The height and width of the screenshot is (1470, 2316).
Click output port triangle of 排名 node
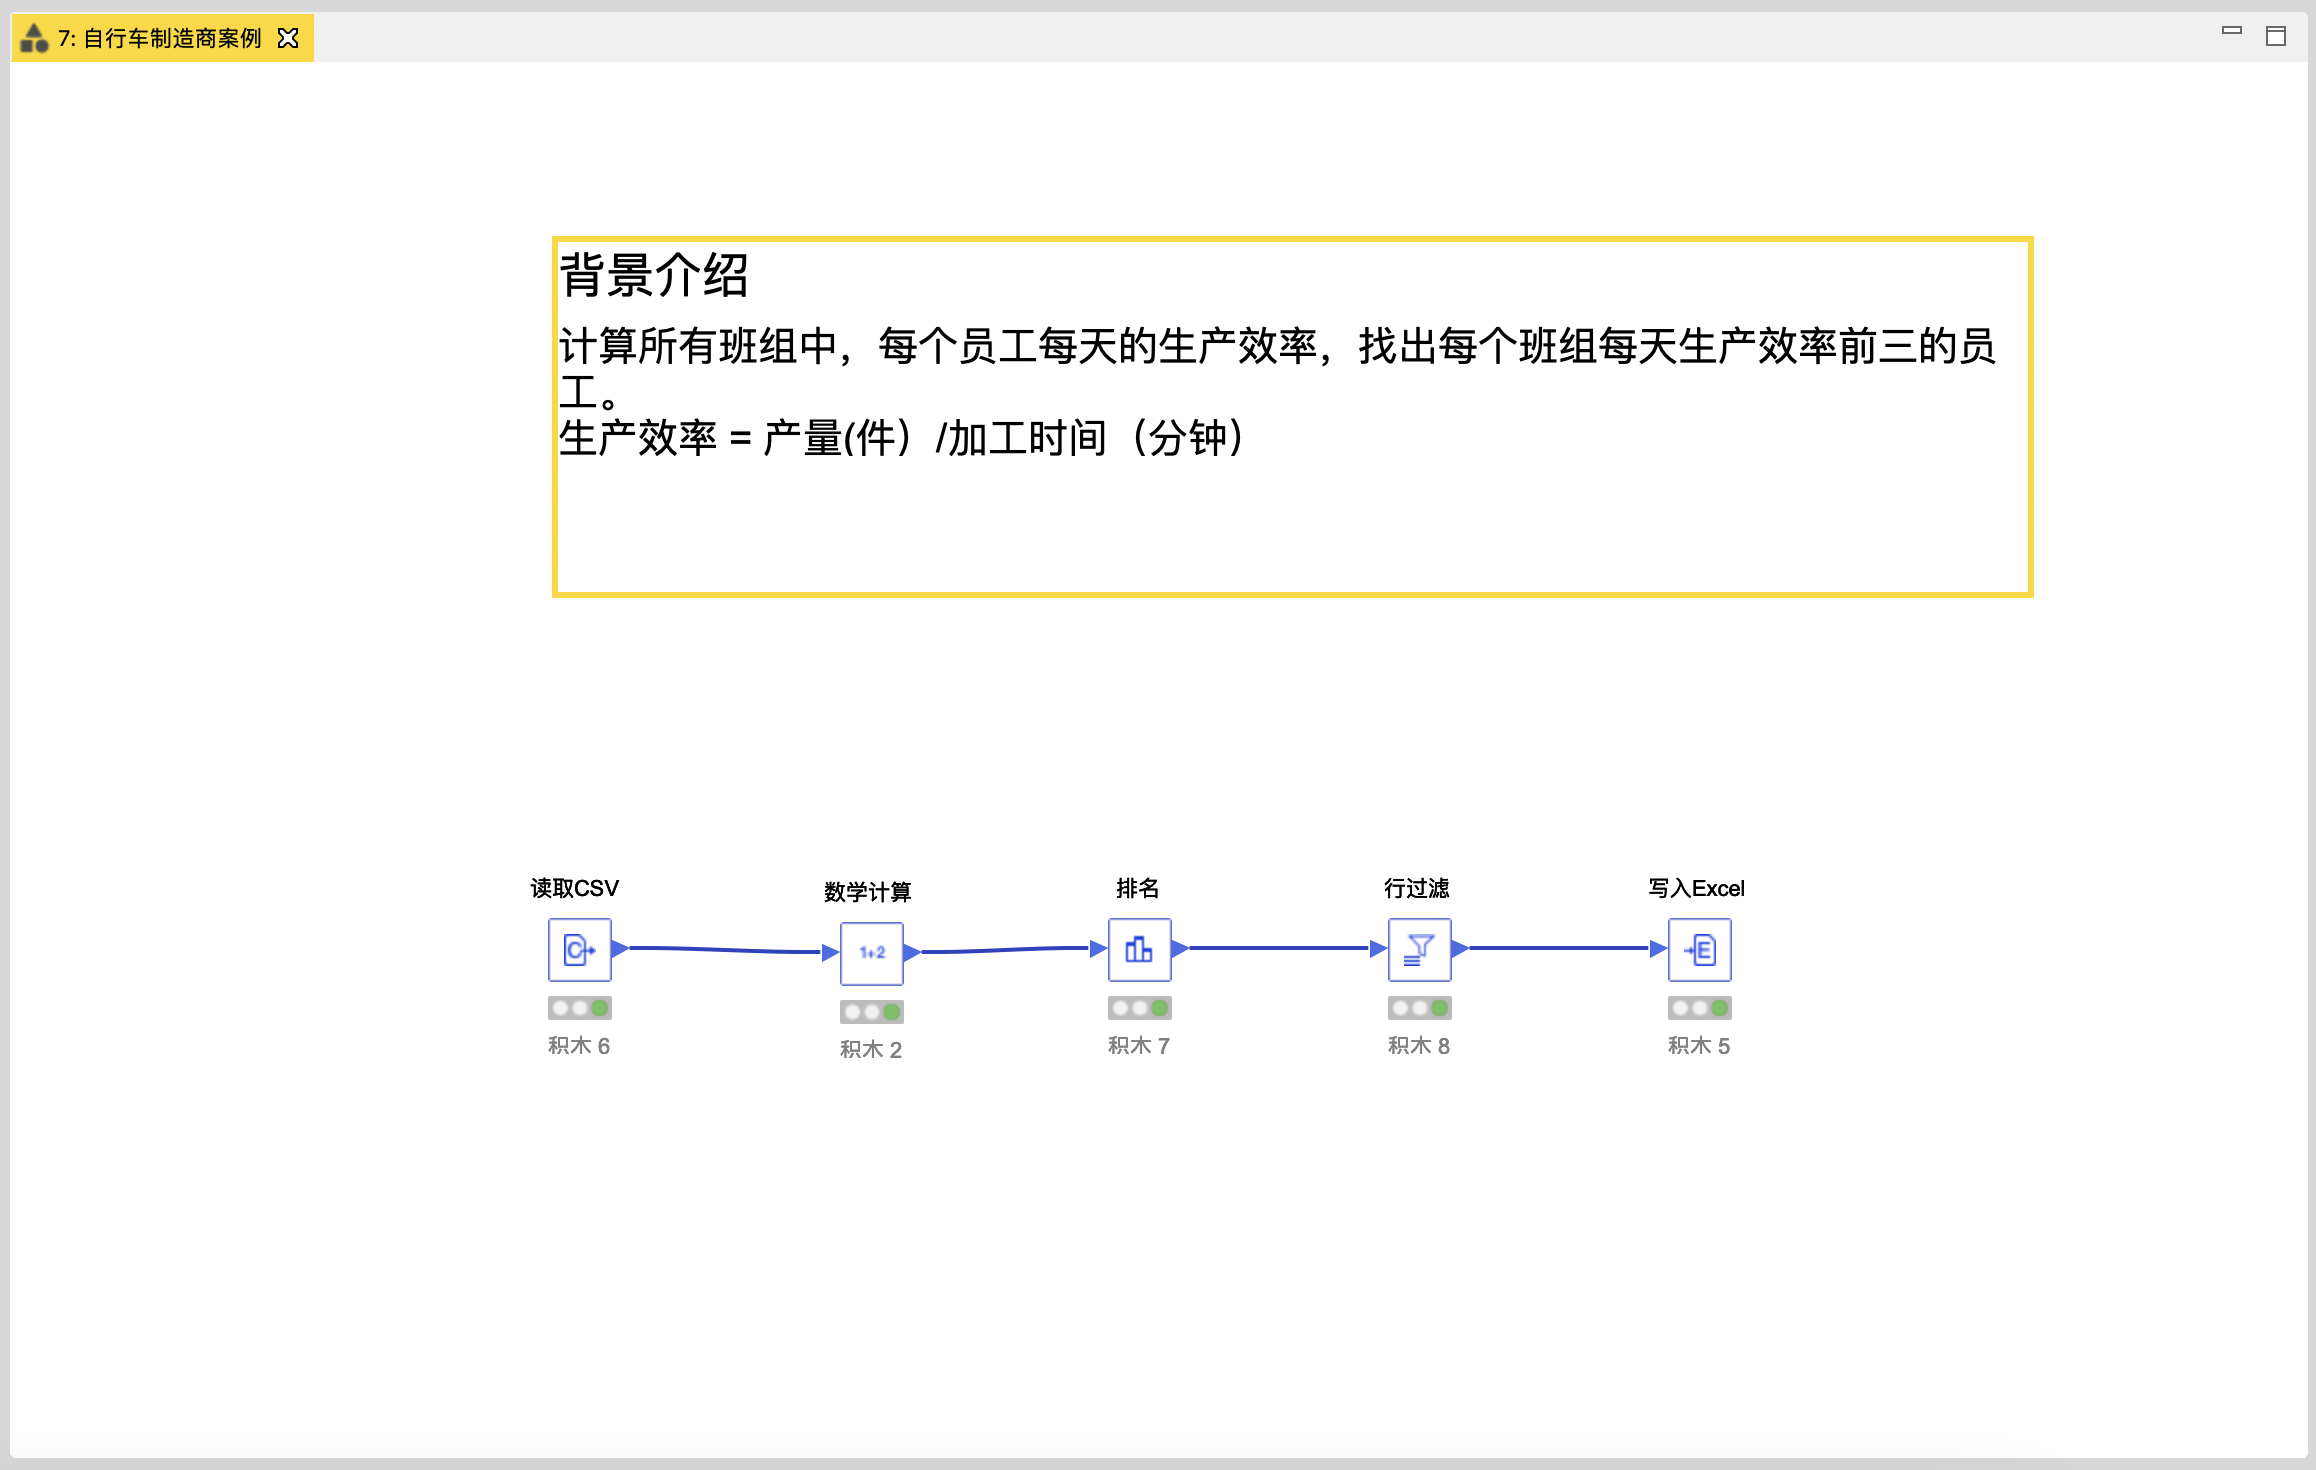click(1179, 948)
